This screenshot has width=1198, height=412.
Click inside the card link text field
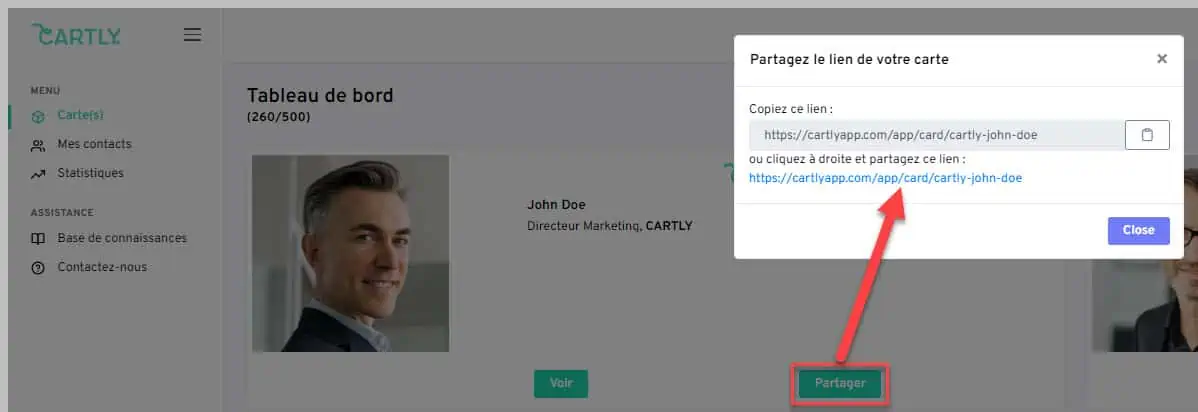click(x=936, y=135)
